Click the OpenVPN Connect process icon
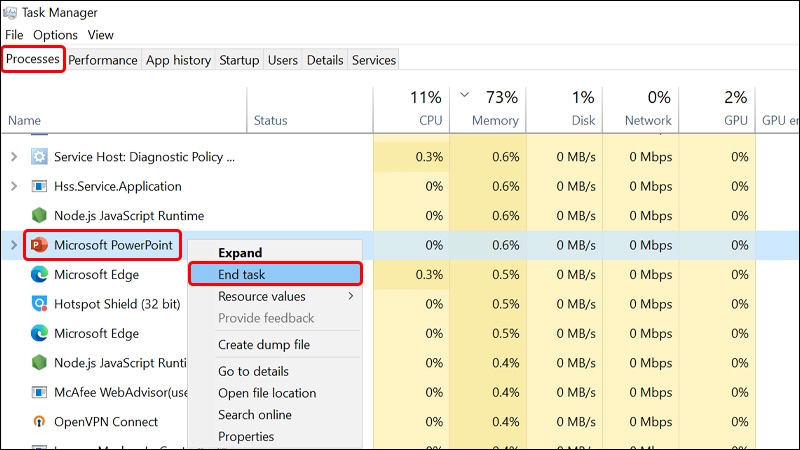 [x=39, y=421]
